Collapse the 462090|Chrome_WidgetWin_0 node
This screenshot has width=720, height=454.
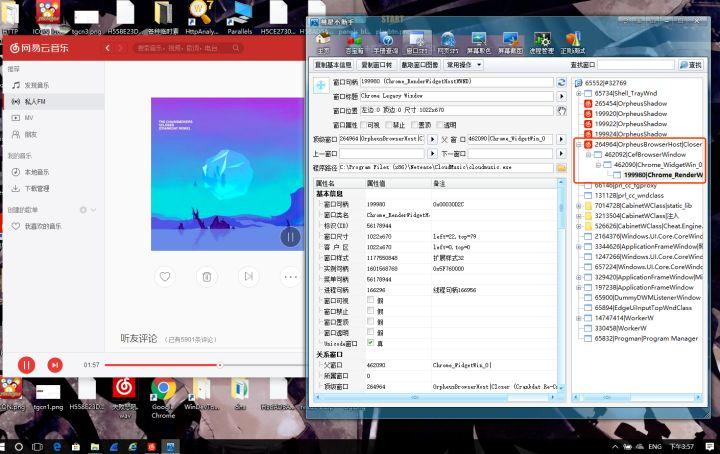coord(598,165)
